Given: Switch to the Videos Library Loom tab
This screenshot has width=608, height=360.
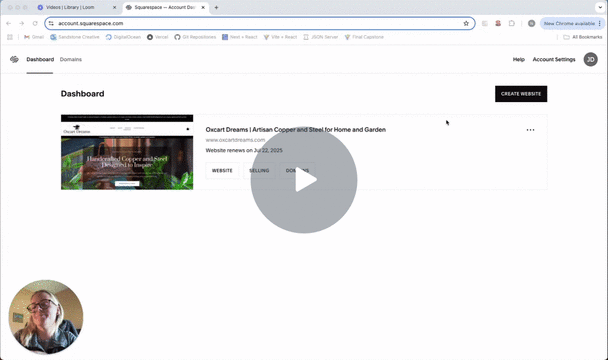Looking at the screenshot, I should click(76, 7).
